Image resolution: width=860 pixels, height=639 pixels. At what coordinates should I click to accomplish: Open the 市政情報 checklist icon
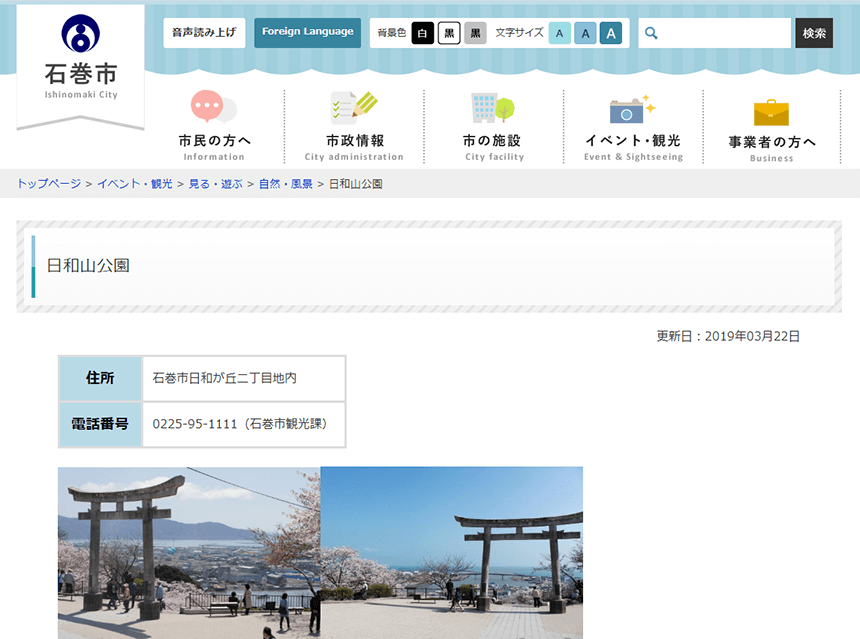pyautogui.click(x=353, y=107)
